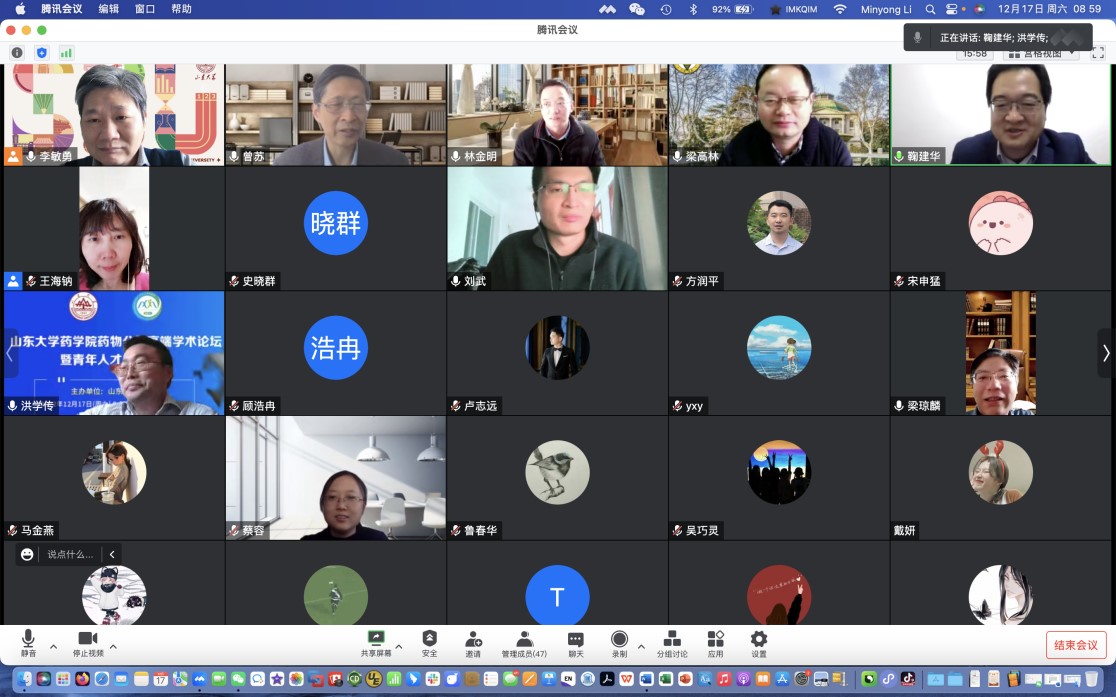Go to next page of participants
Screen dimensions: 1116x697
[1105, 353]
